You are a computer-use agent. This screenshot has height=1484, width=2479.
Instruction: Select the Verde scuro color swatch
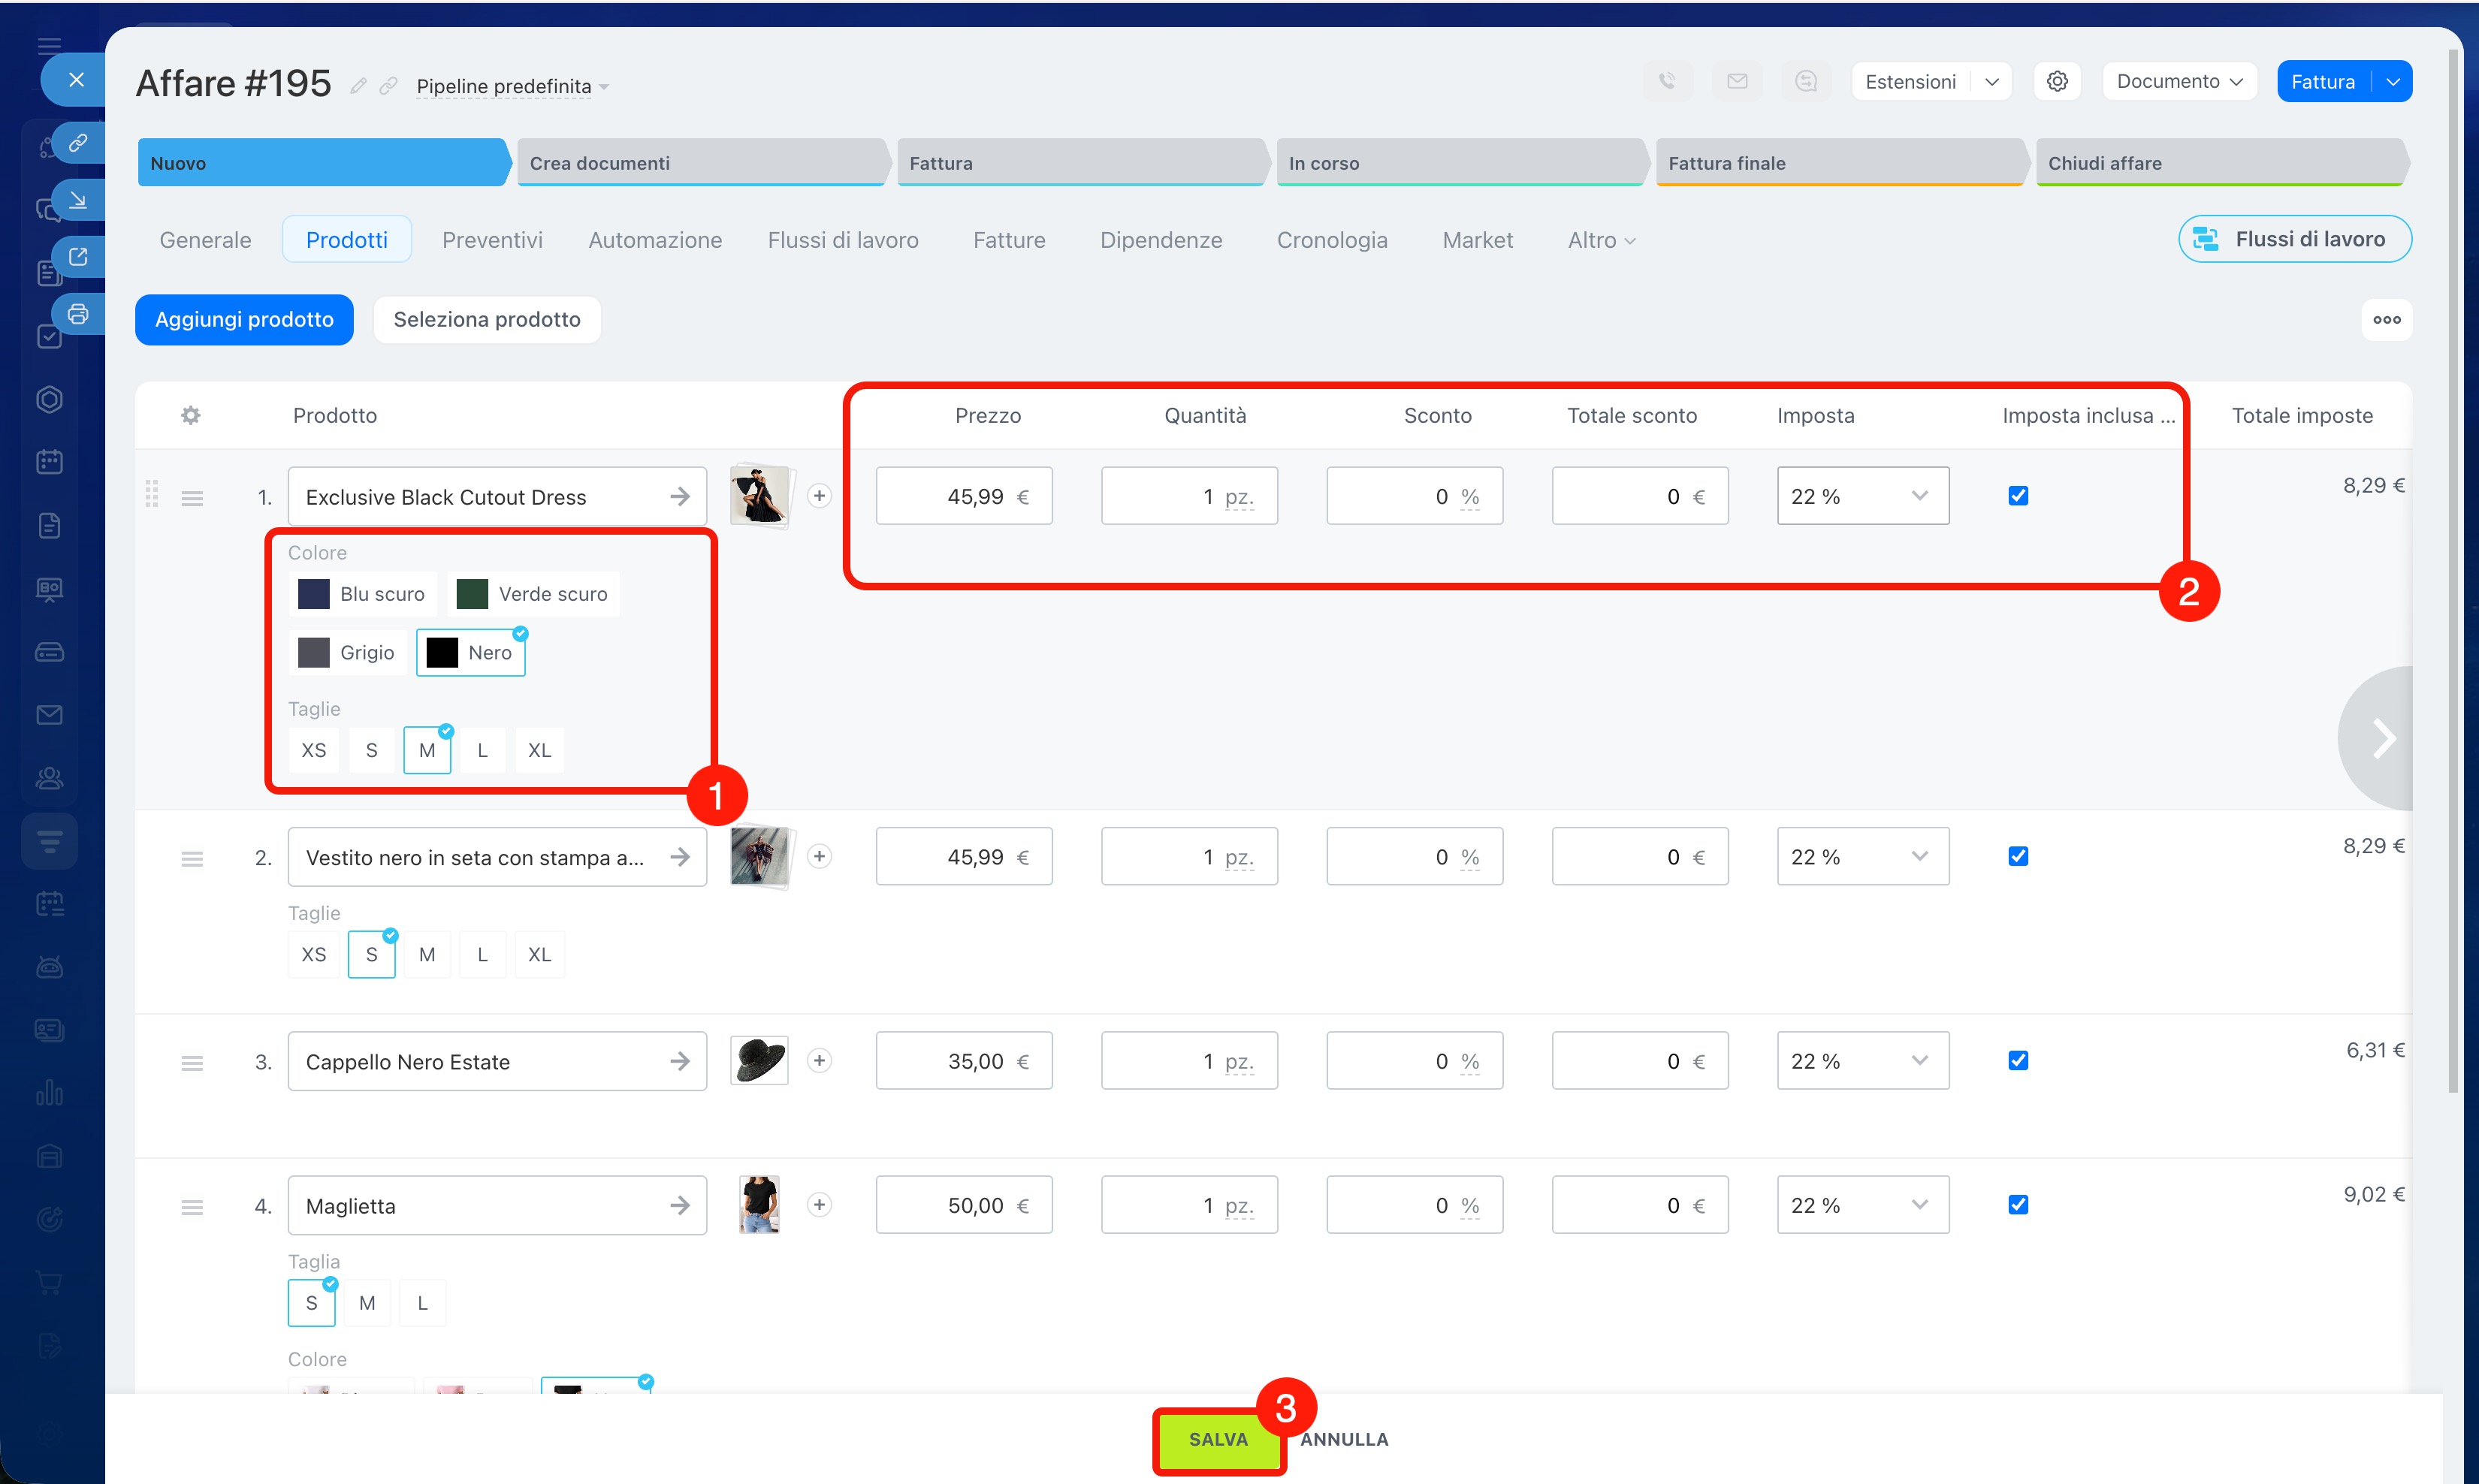(533, 594)
